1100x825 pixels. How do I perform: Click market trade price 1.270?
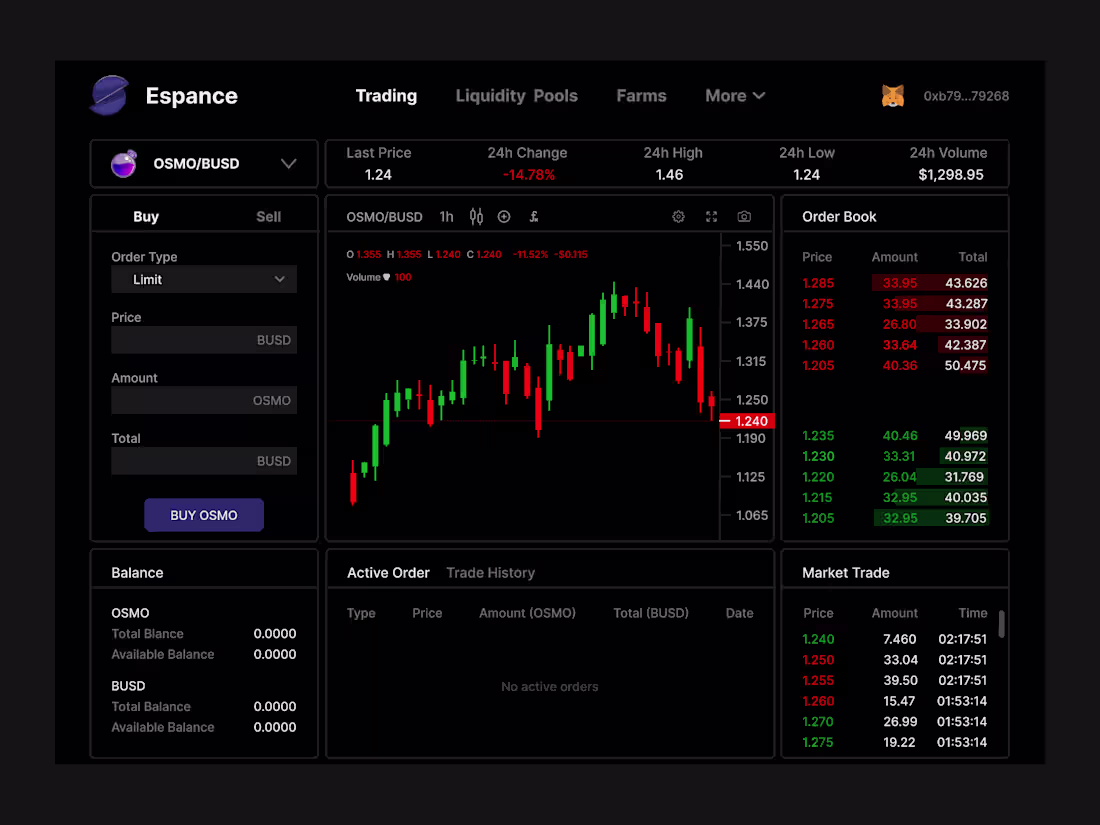point(818,722)
